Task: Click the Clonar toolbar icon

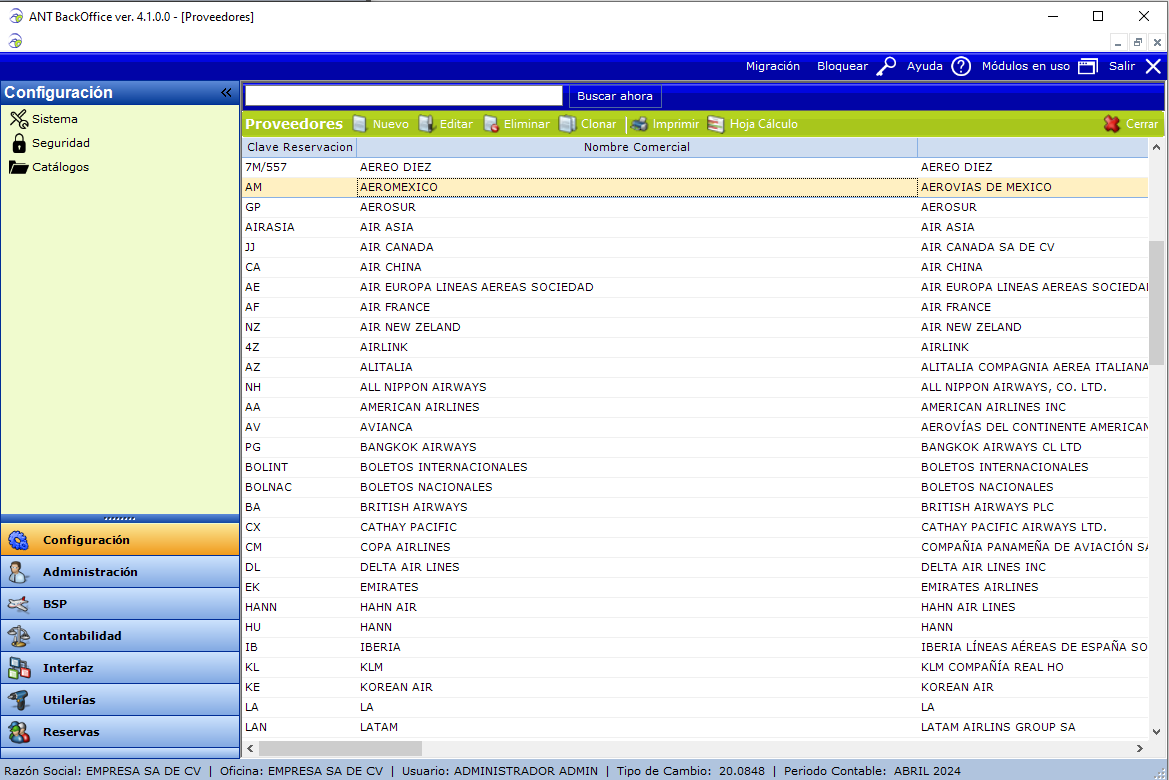Action: [x=567, y=124]
